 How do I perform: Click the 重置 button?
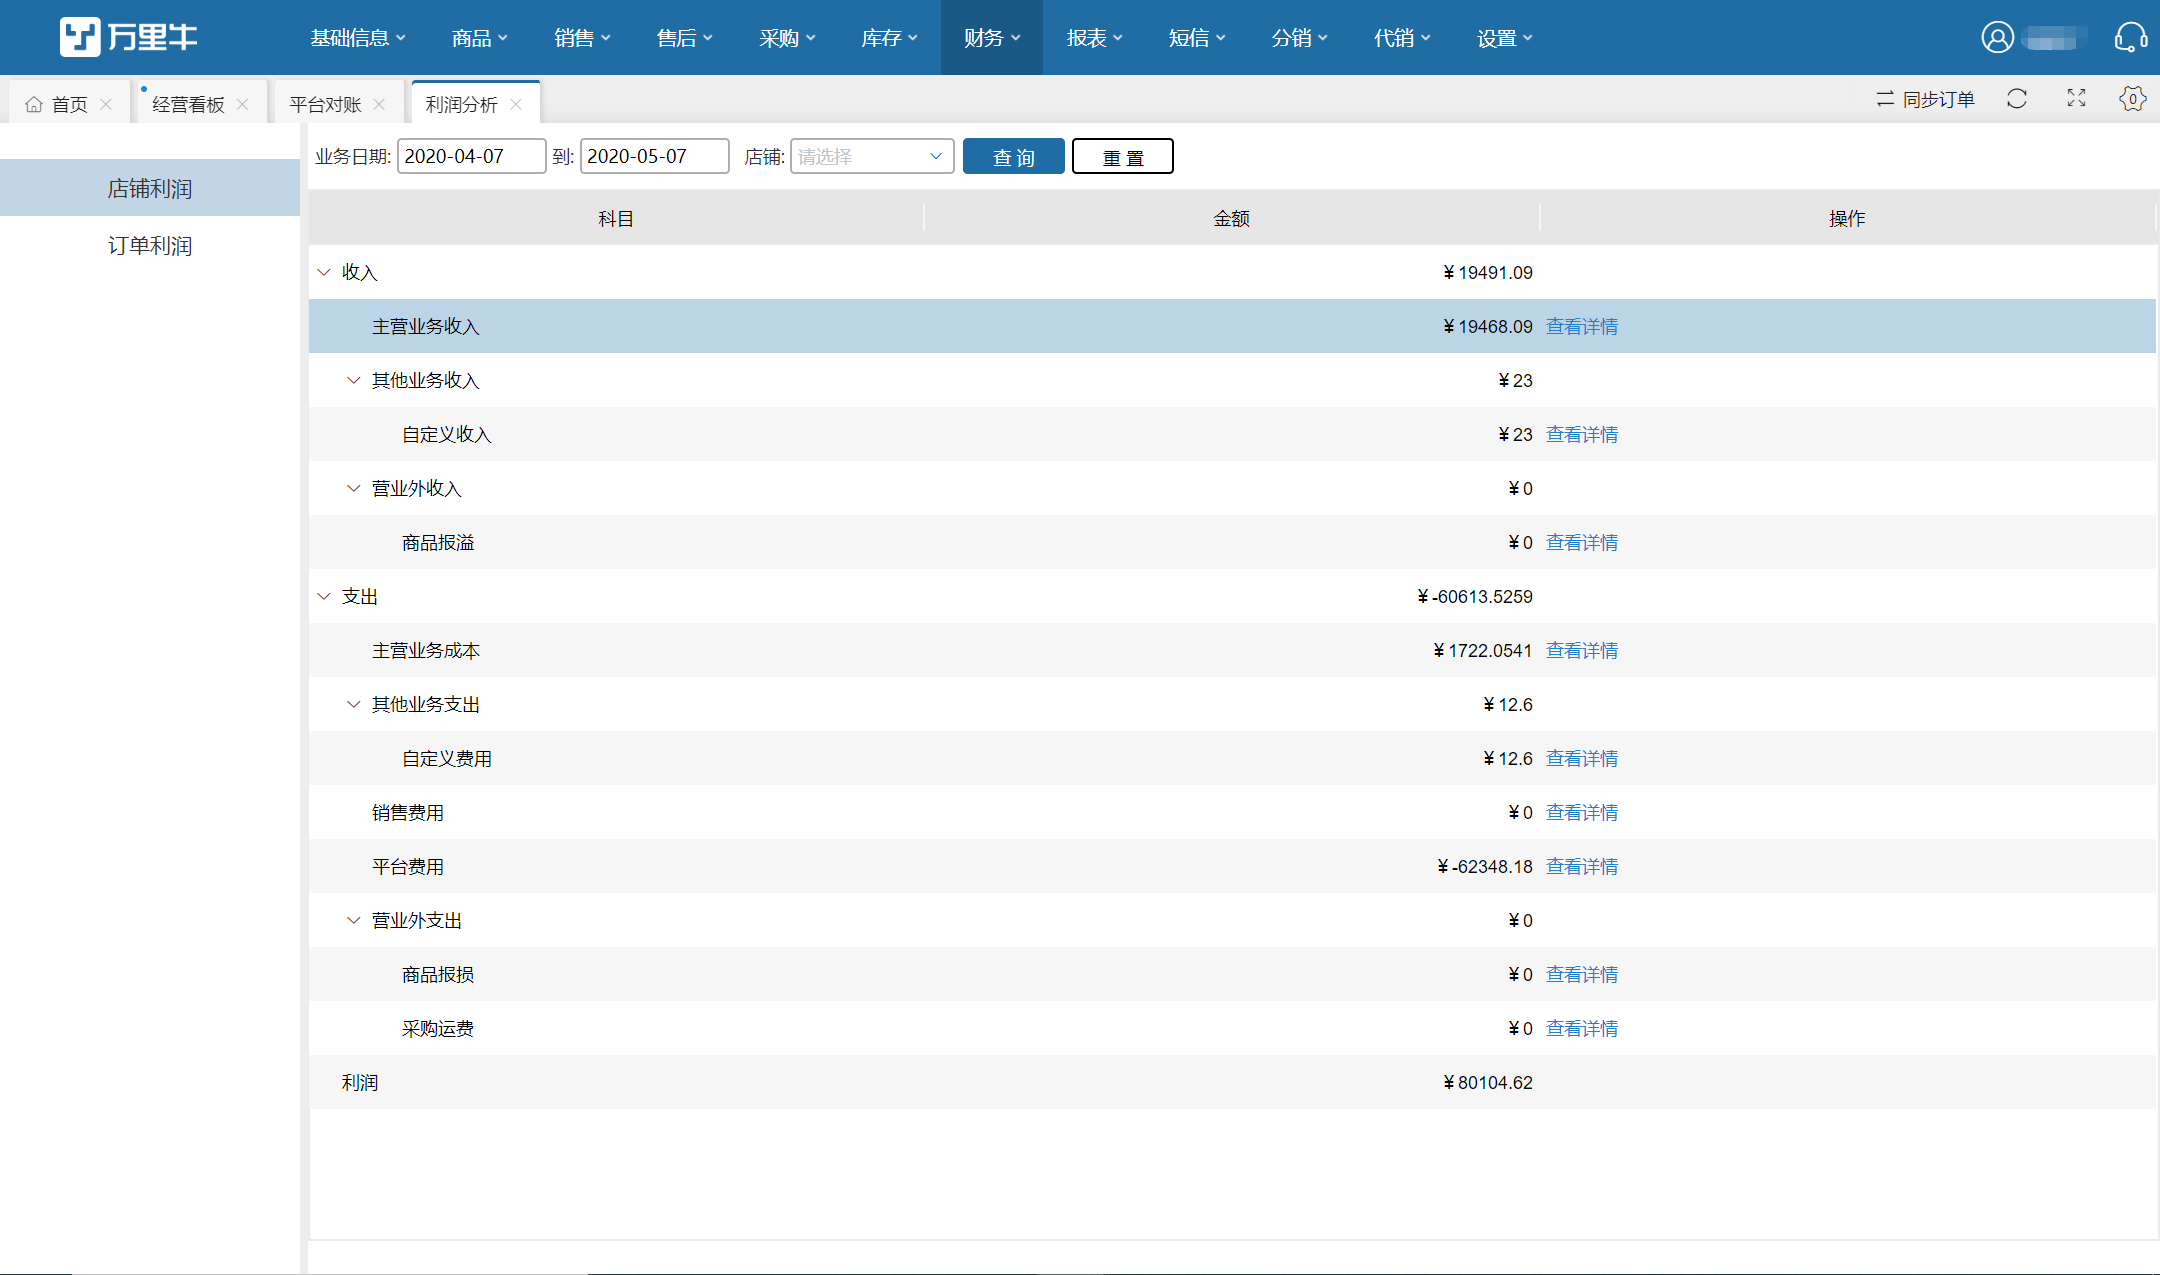click(x=1122, y=156)
